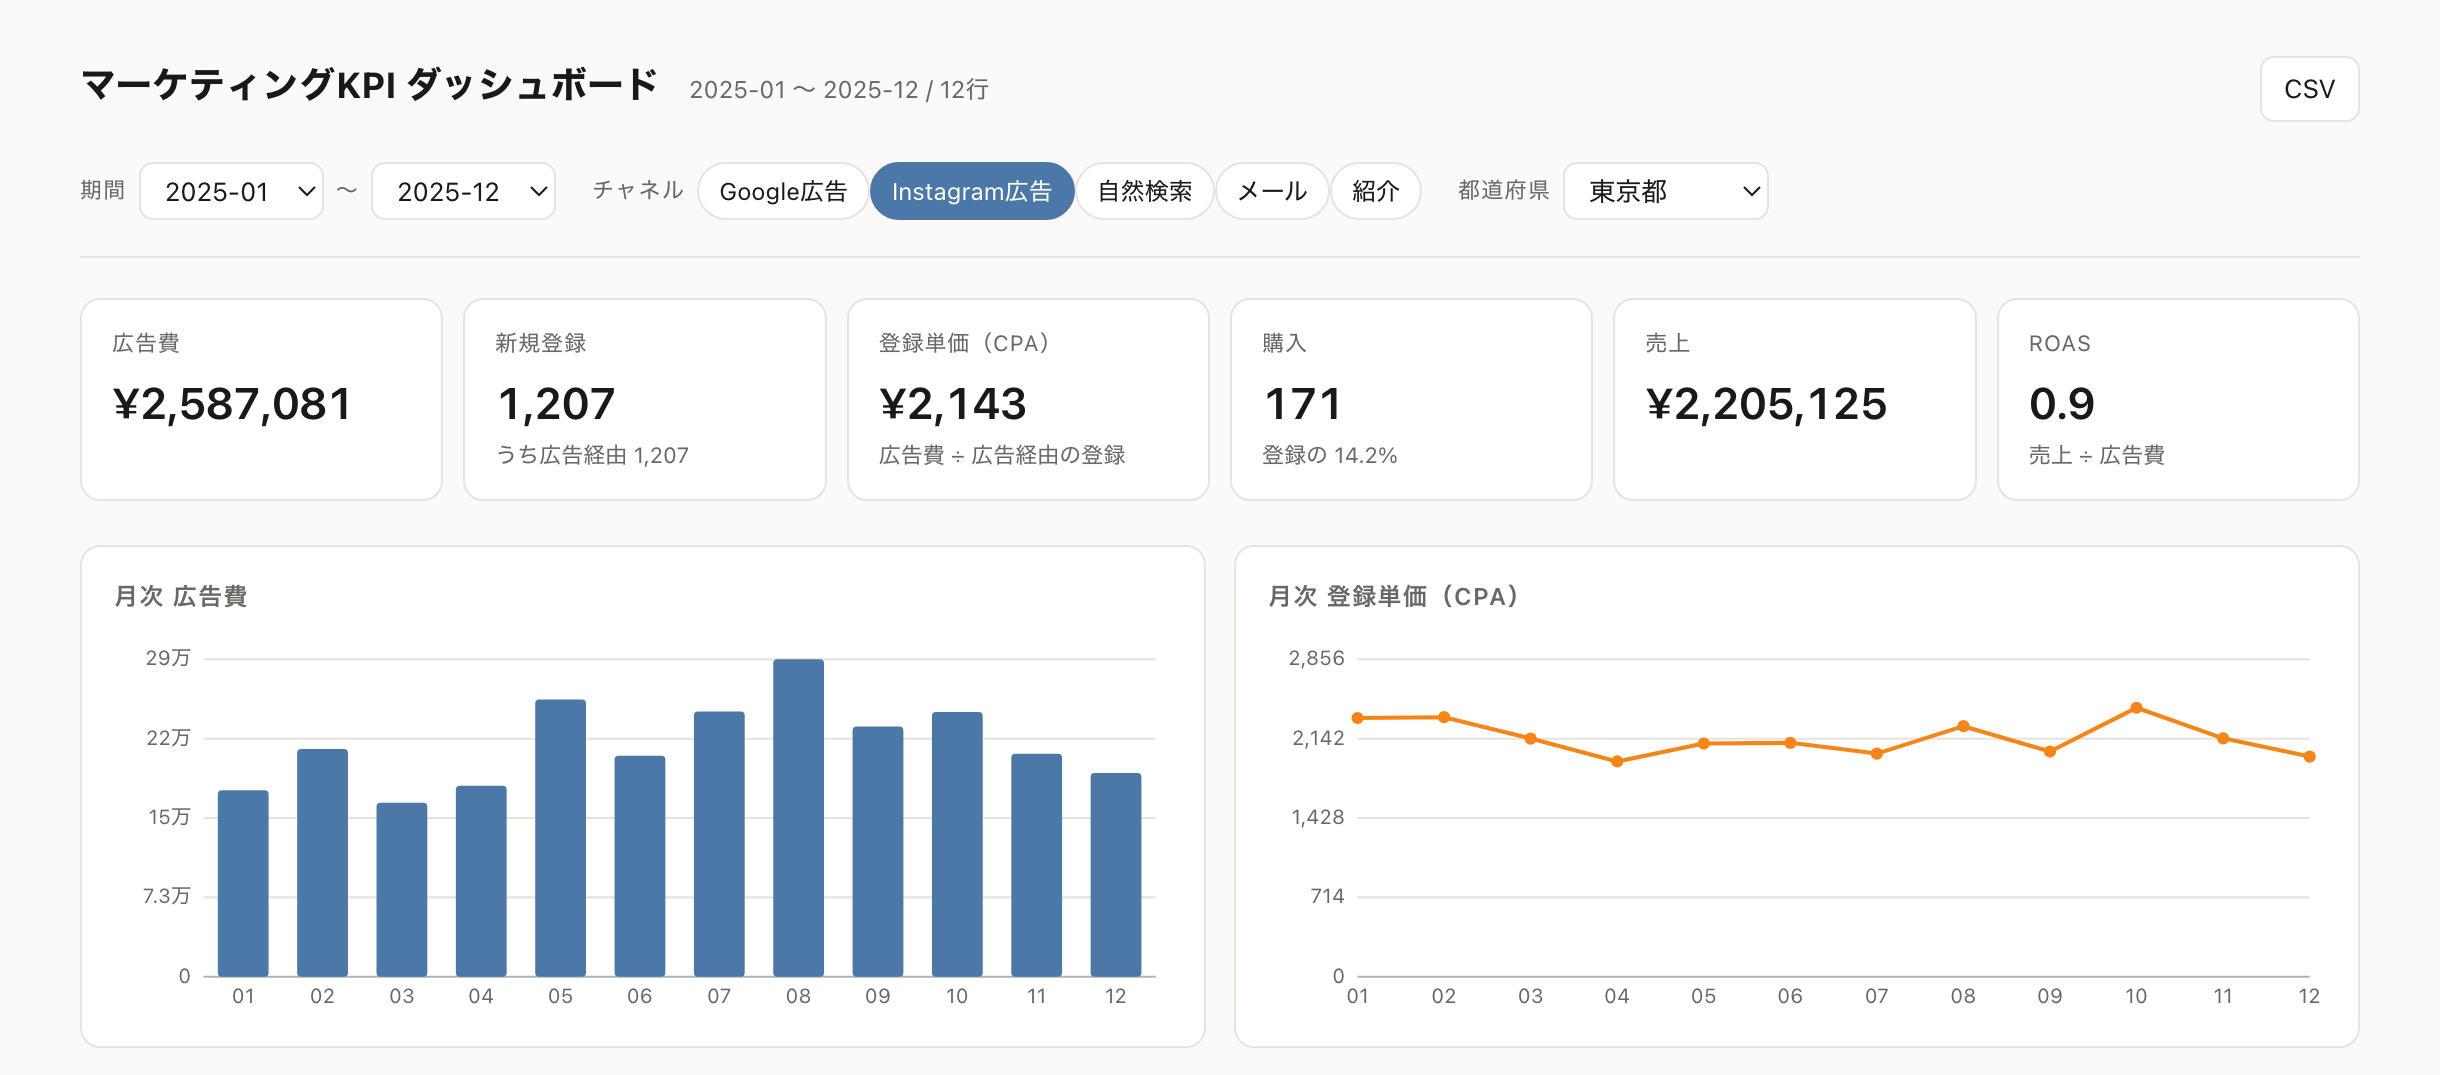Click the month 10 point on CPA line
Viewport: 2440px width, 1075px height.
pyautogui.click(x=2136, y=708)
